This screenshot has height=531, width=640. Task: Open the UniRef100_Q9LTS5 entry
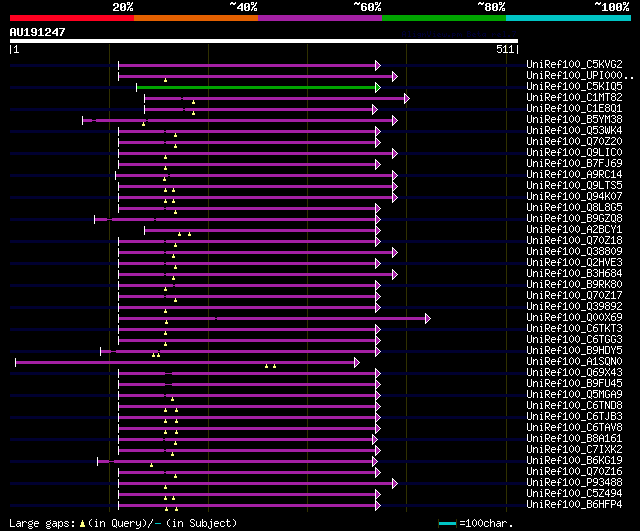click(574, 186)
